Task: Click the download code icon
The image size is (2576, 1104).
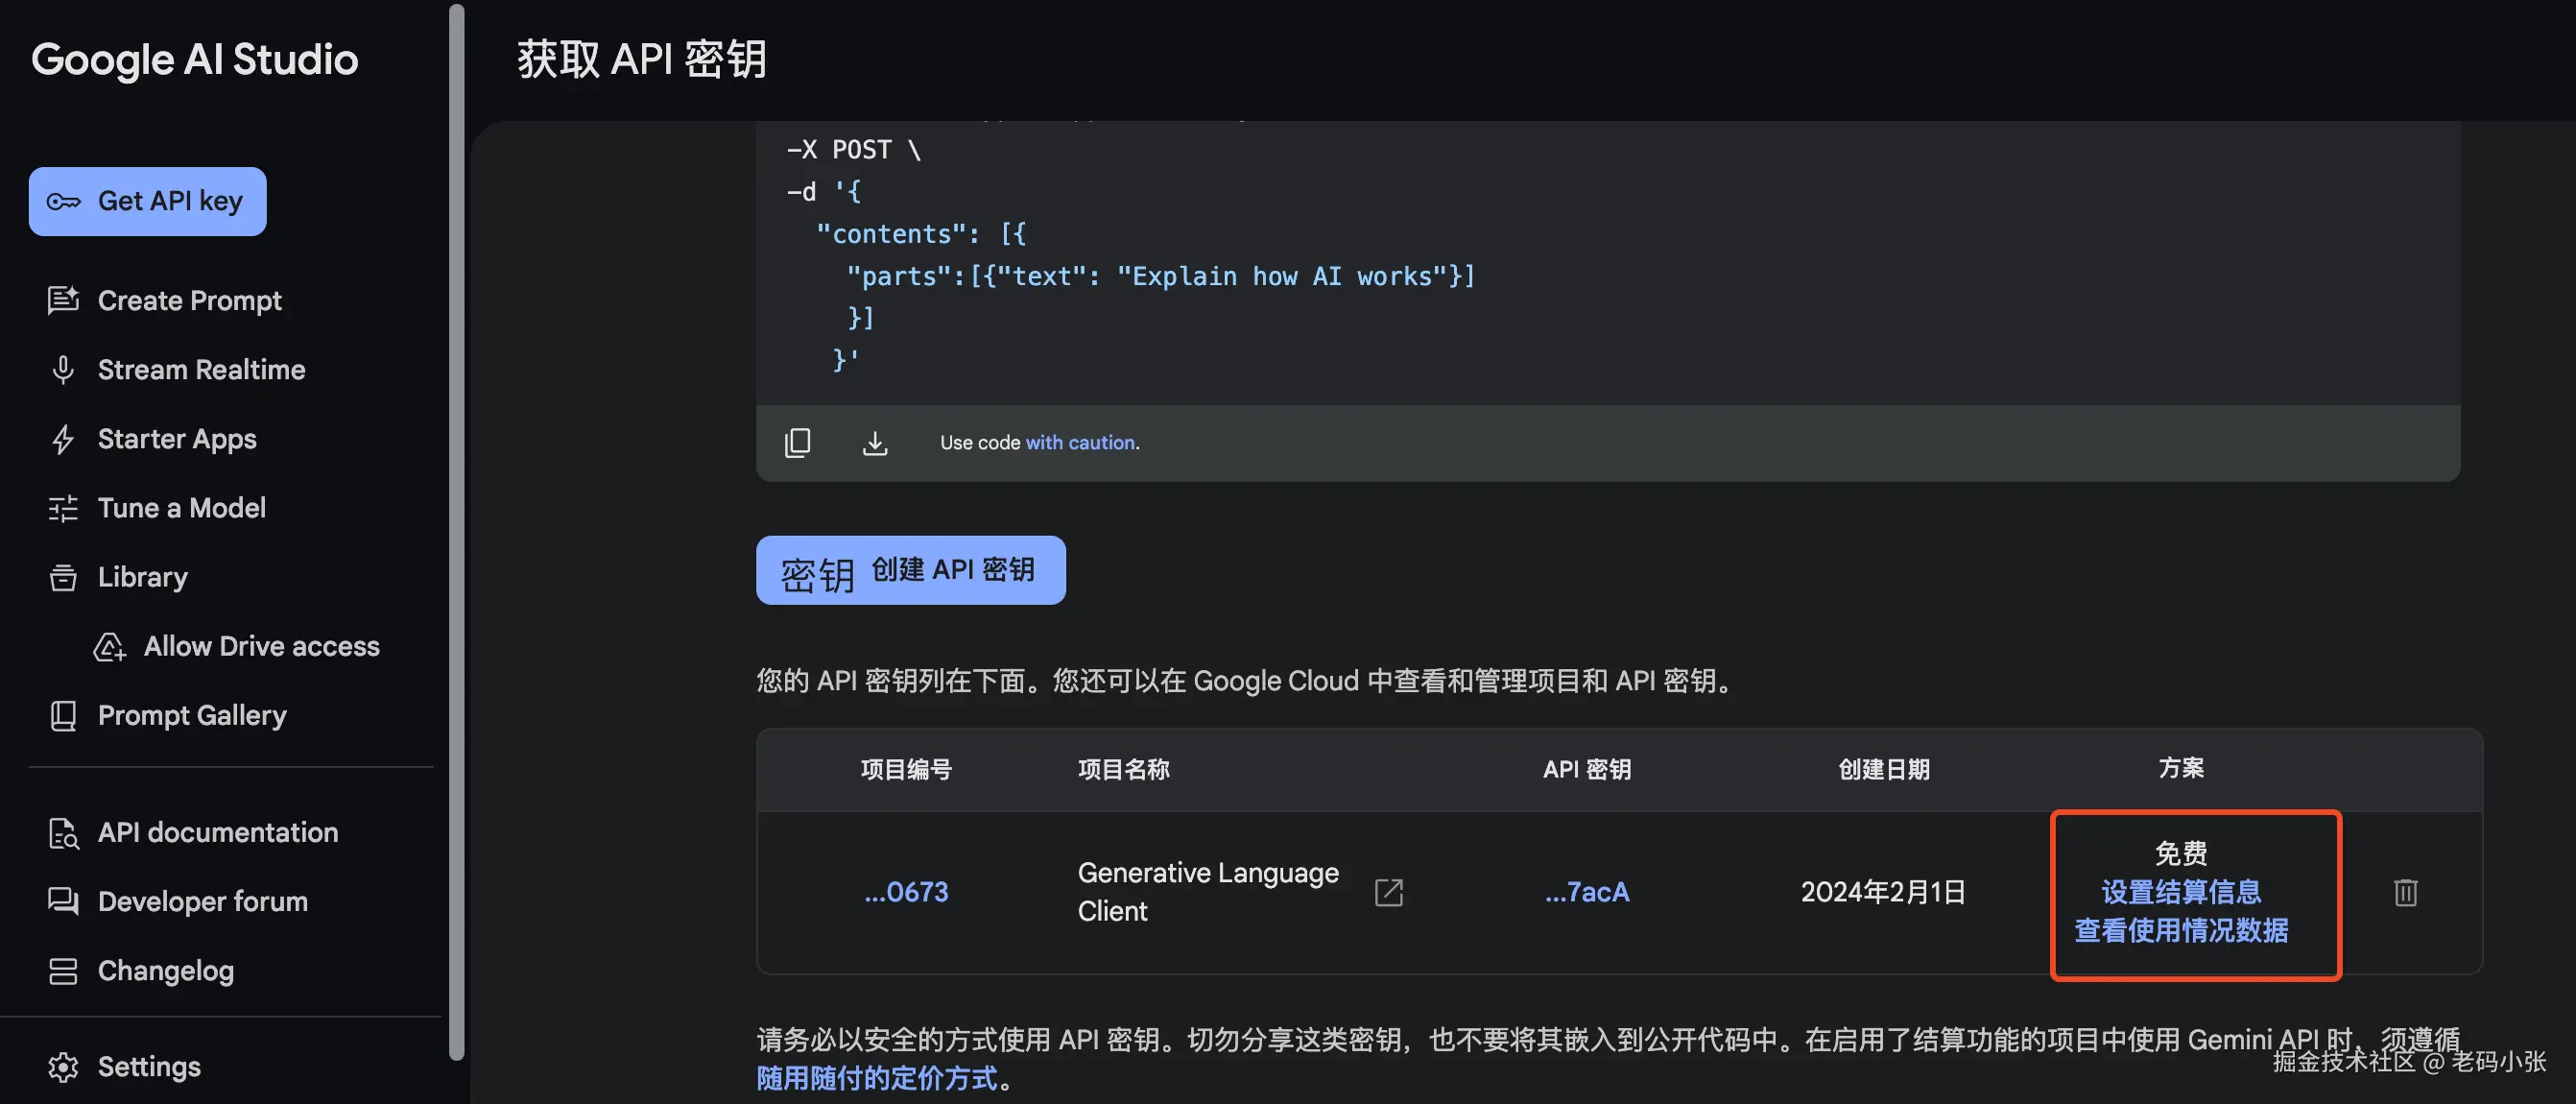Action: [874, 442]
